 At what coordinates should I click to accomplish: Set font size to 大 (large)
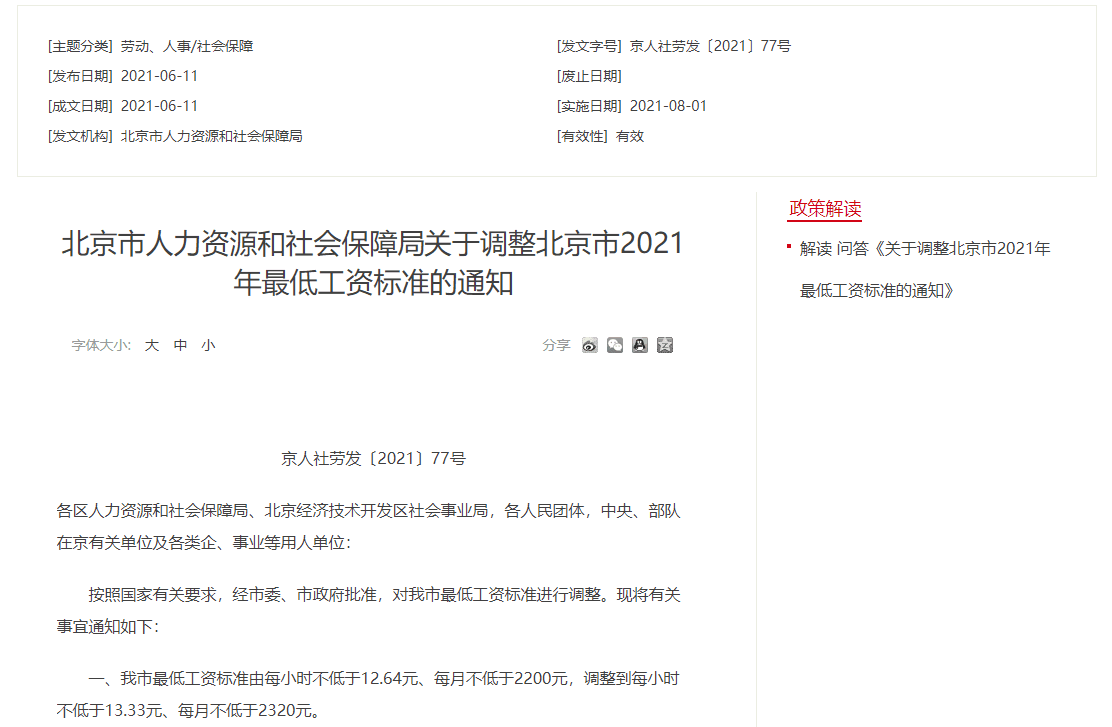pos(152,345)
